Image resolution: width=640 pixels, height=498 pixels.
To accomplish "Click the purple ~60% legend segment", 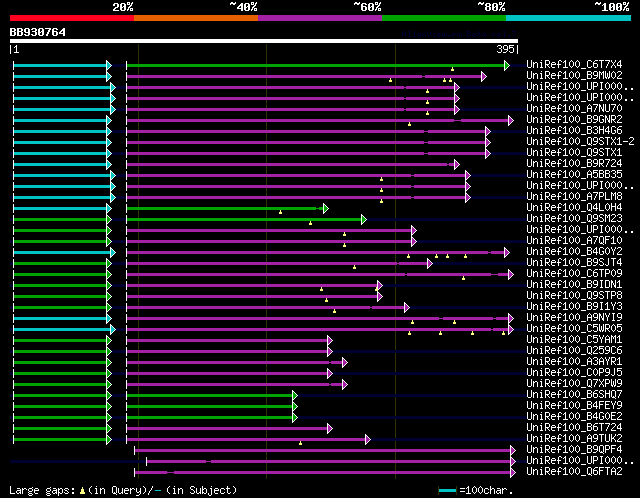I will coord(320,18).
